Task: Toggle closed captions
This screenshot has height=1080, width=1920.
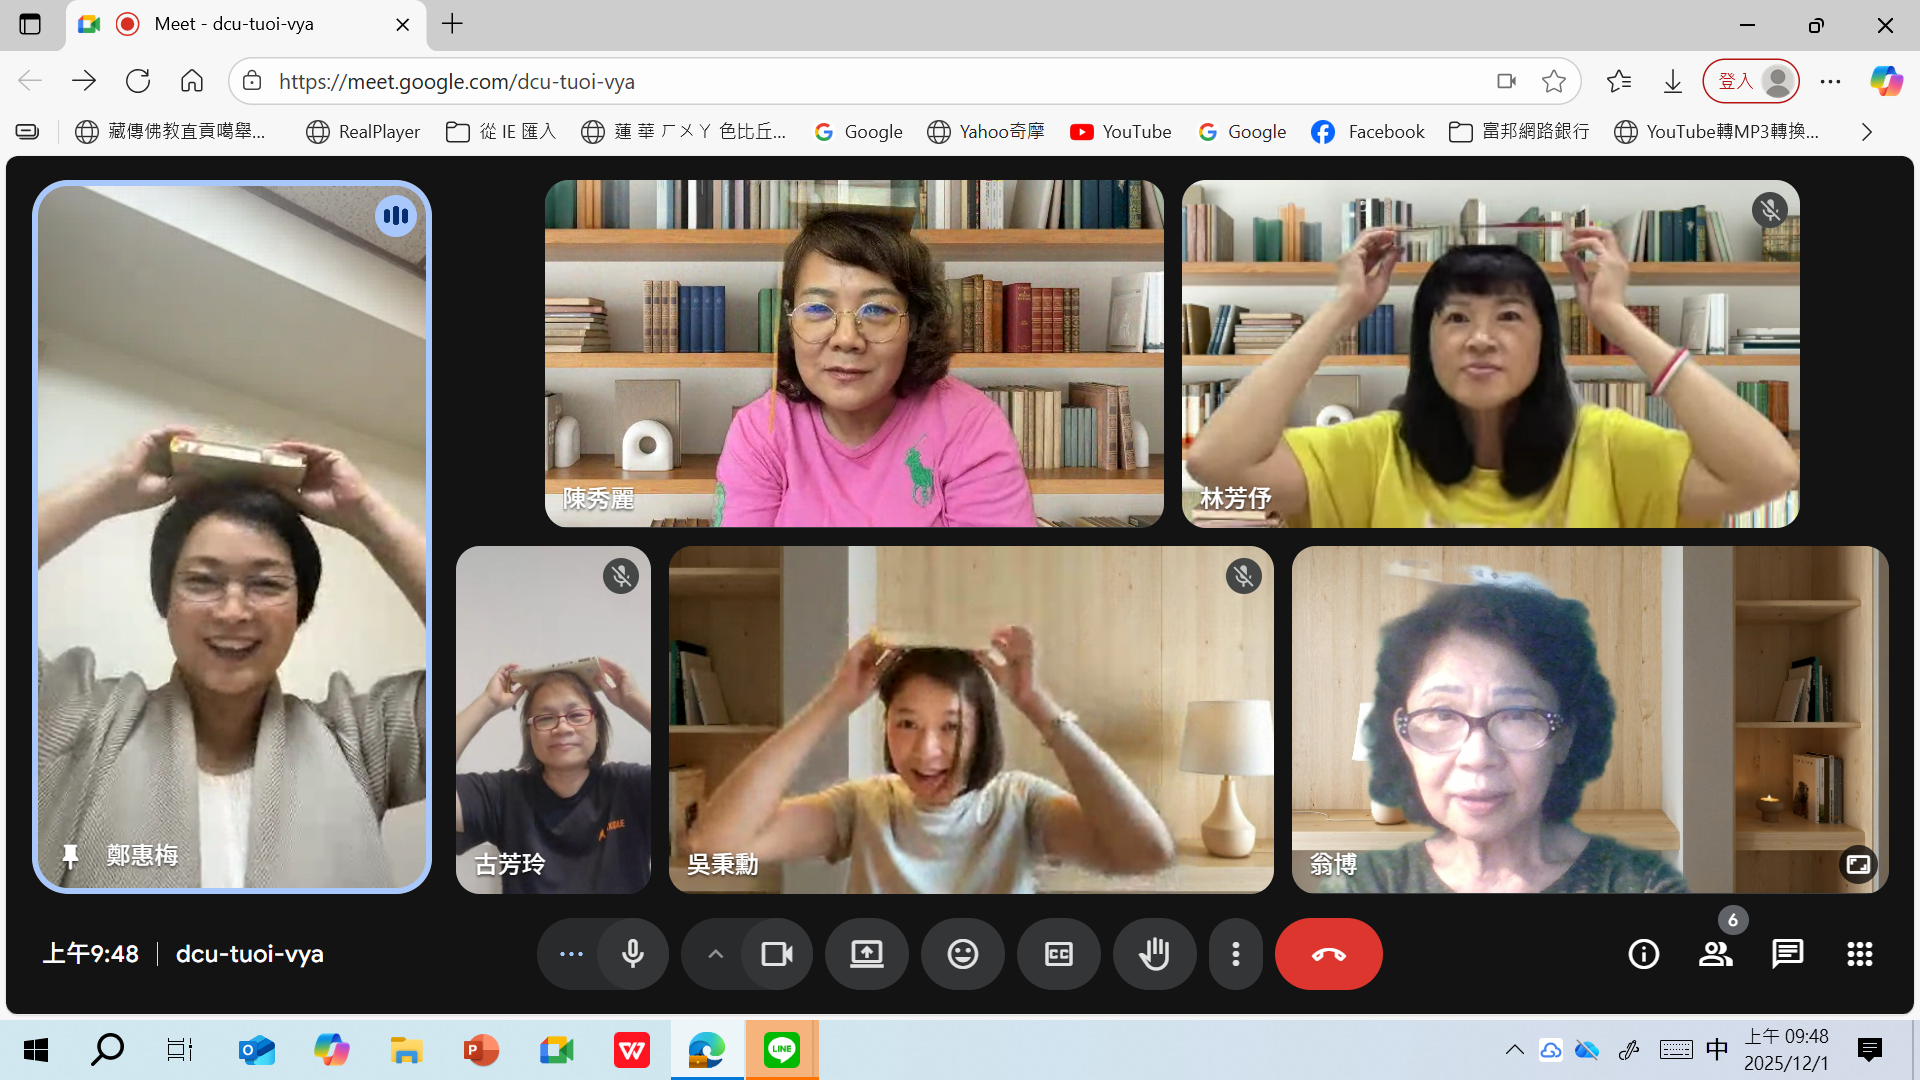Action: tap(1058, 954)
